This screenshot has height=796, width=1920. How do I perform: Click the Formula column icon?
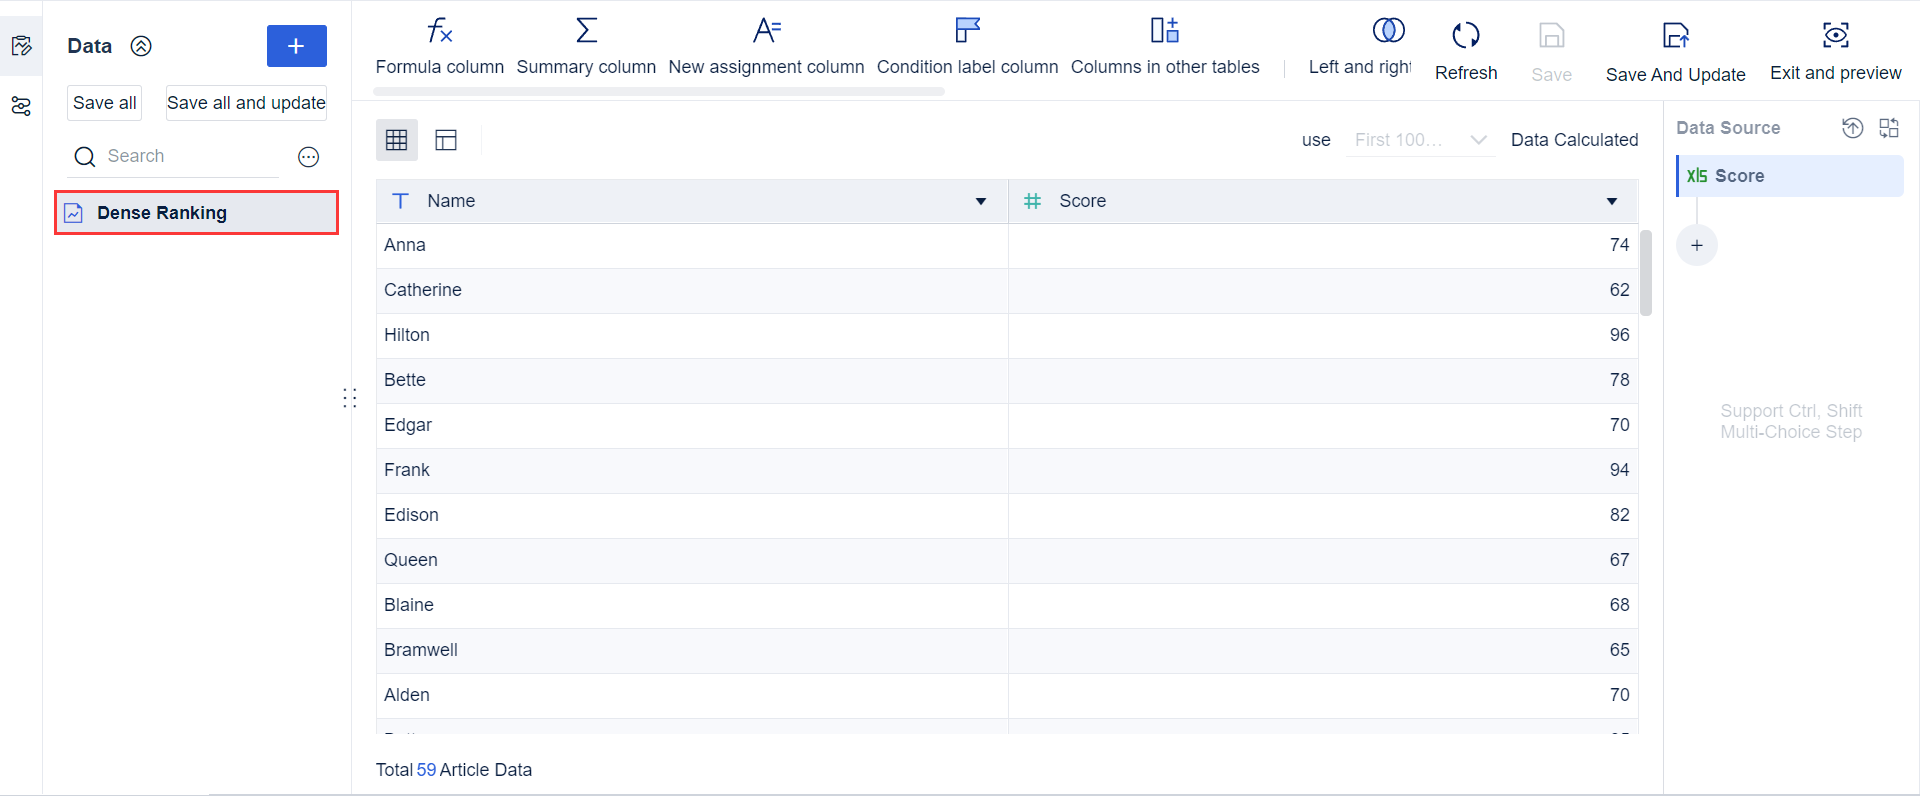440,31
